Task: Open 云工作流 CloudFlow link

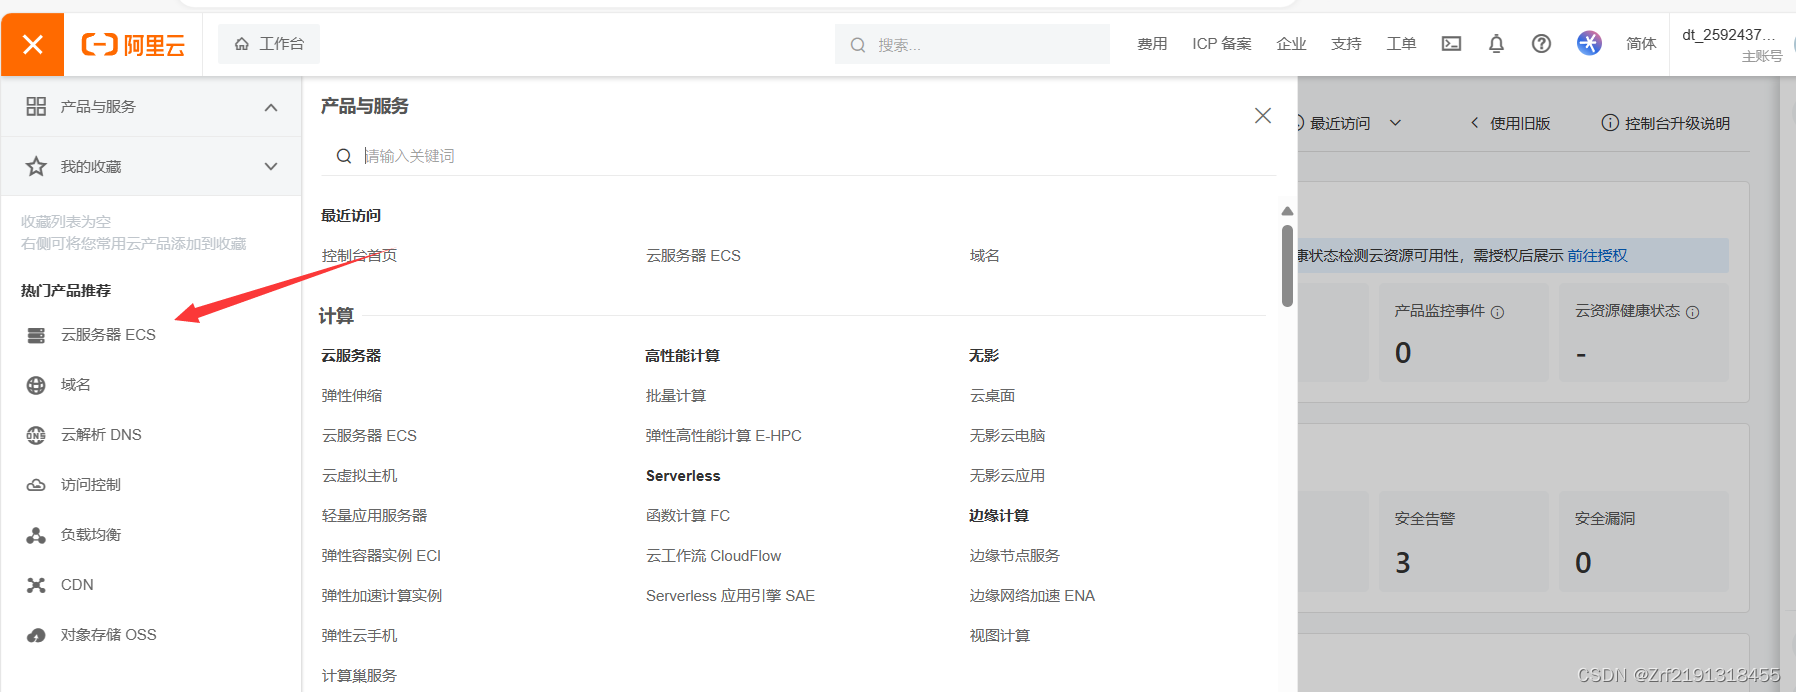Action: [x=714, y=556]
